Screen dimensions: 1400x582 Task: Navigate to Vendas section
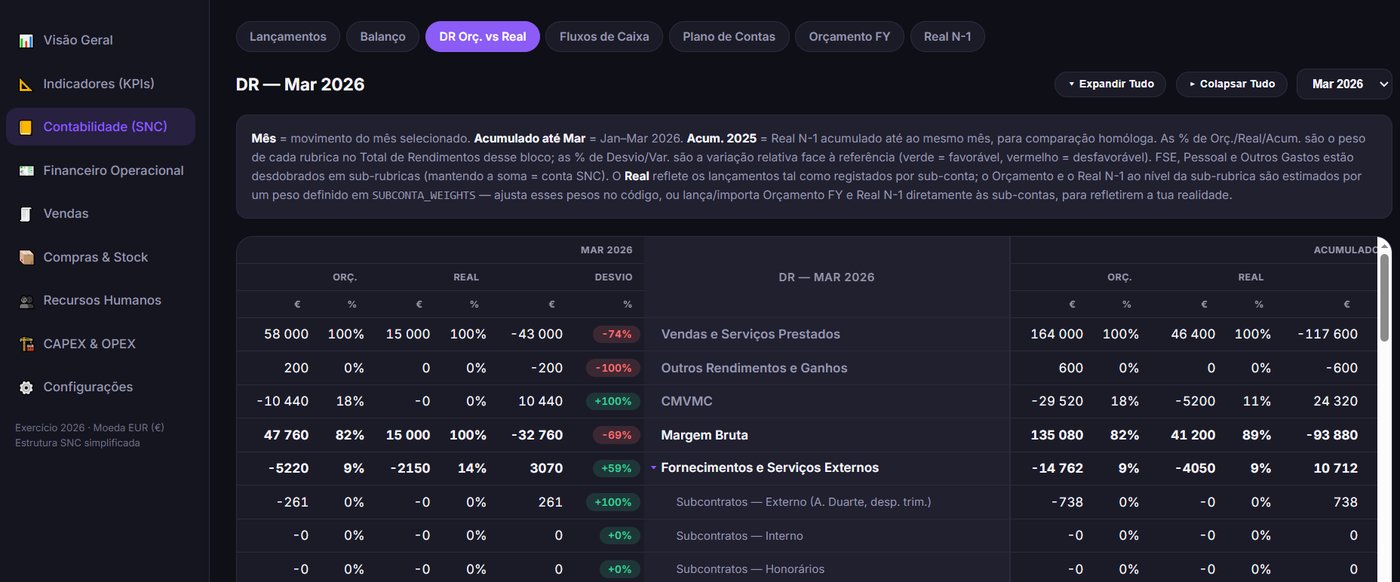point(100,214)
